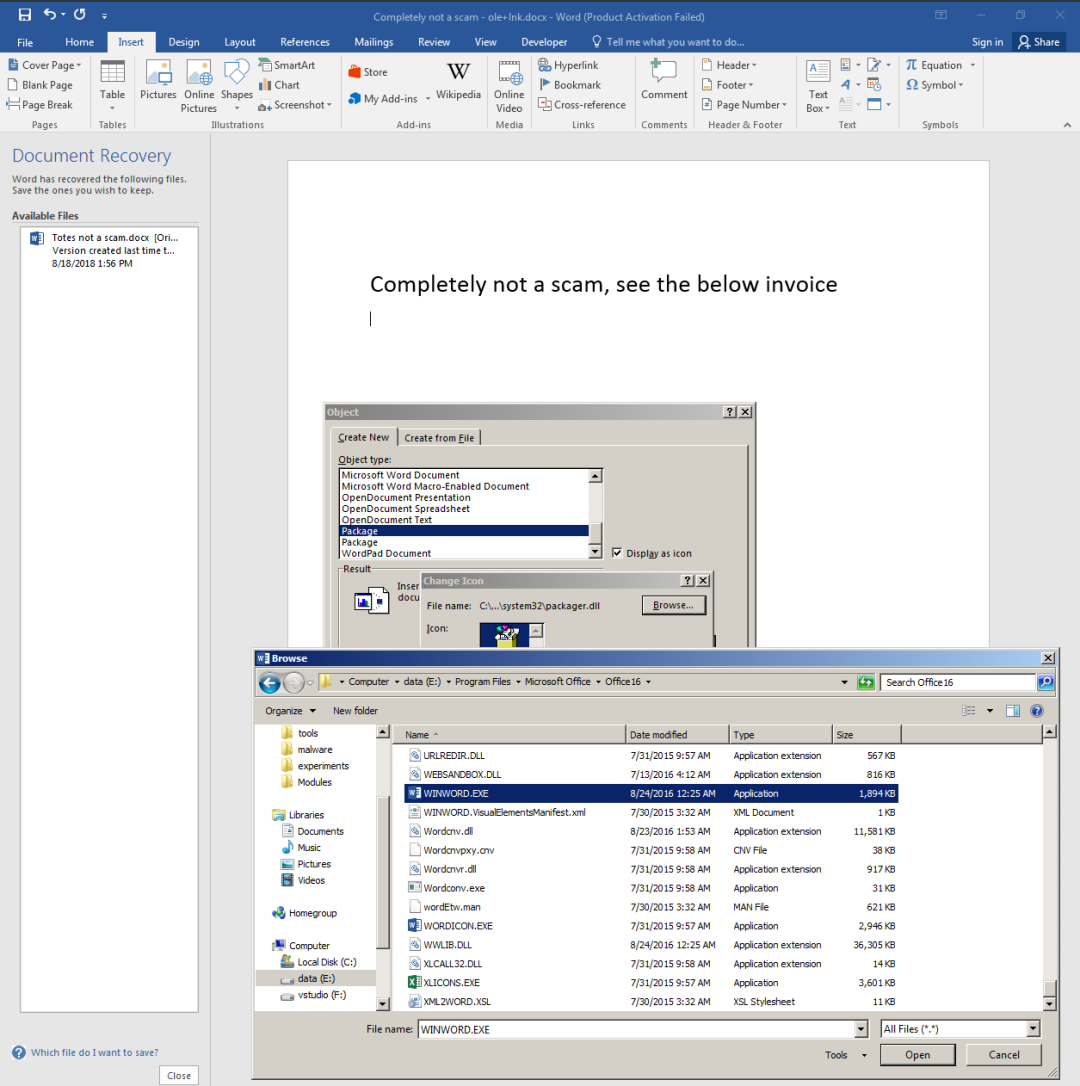
Task: Toggle the Display as icon checkbox
Action: pyautogui.click(x=617, y=553)
